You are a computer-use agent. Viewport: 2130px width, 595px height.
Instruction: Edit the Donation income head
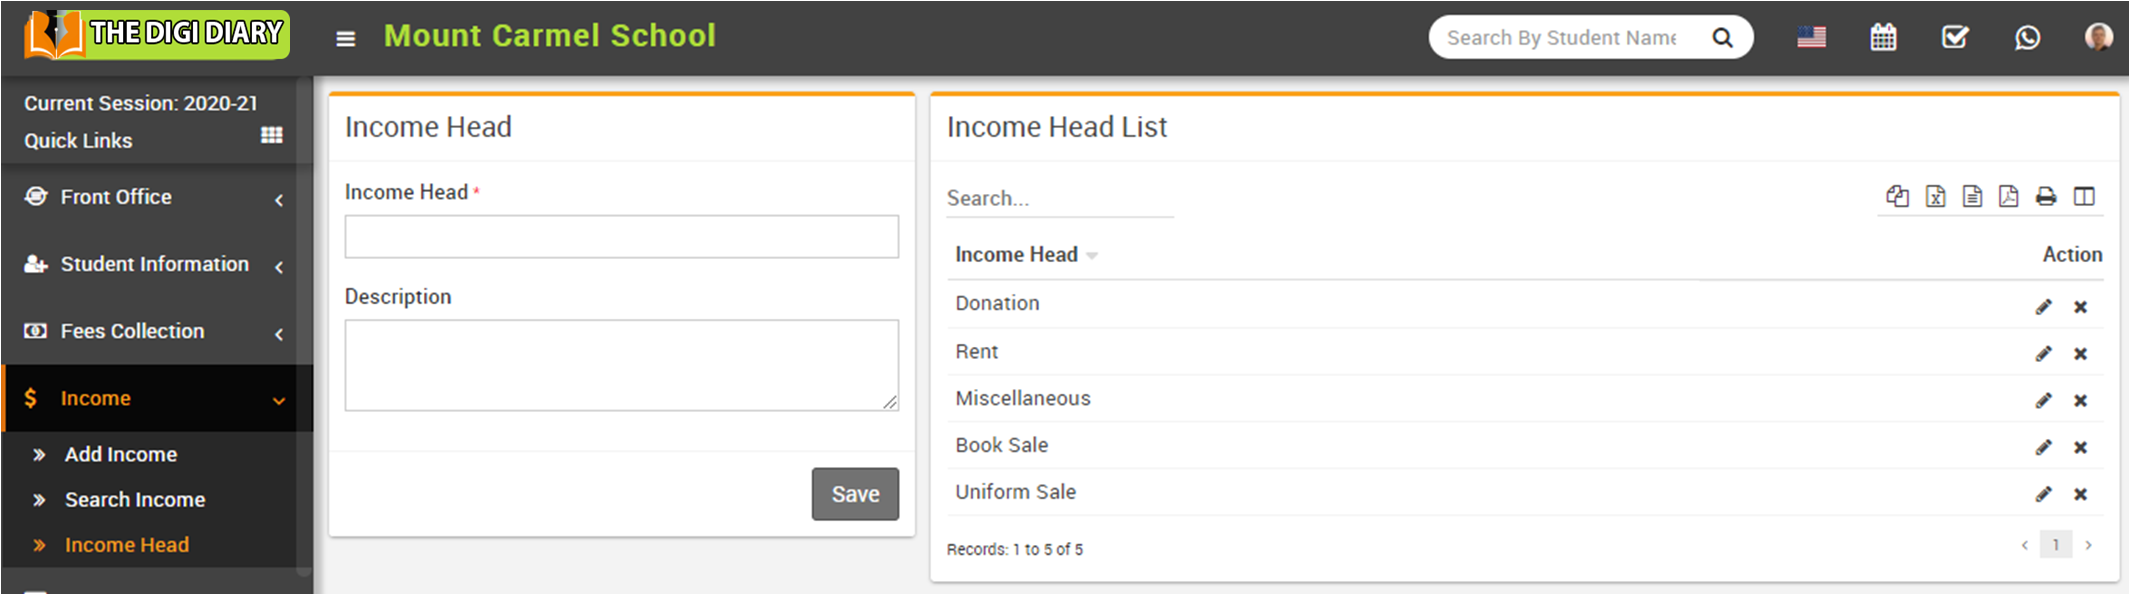[x=2043, y=307]
